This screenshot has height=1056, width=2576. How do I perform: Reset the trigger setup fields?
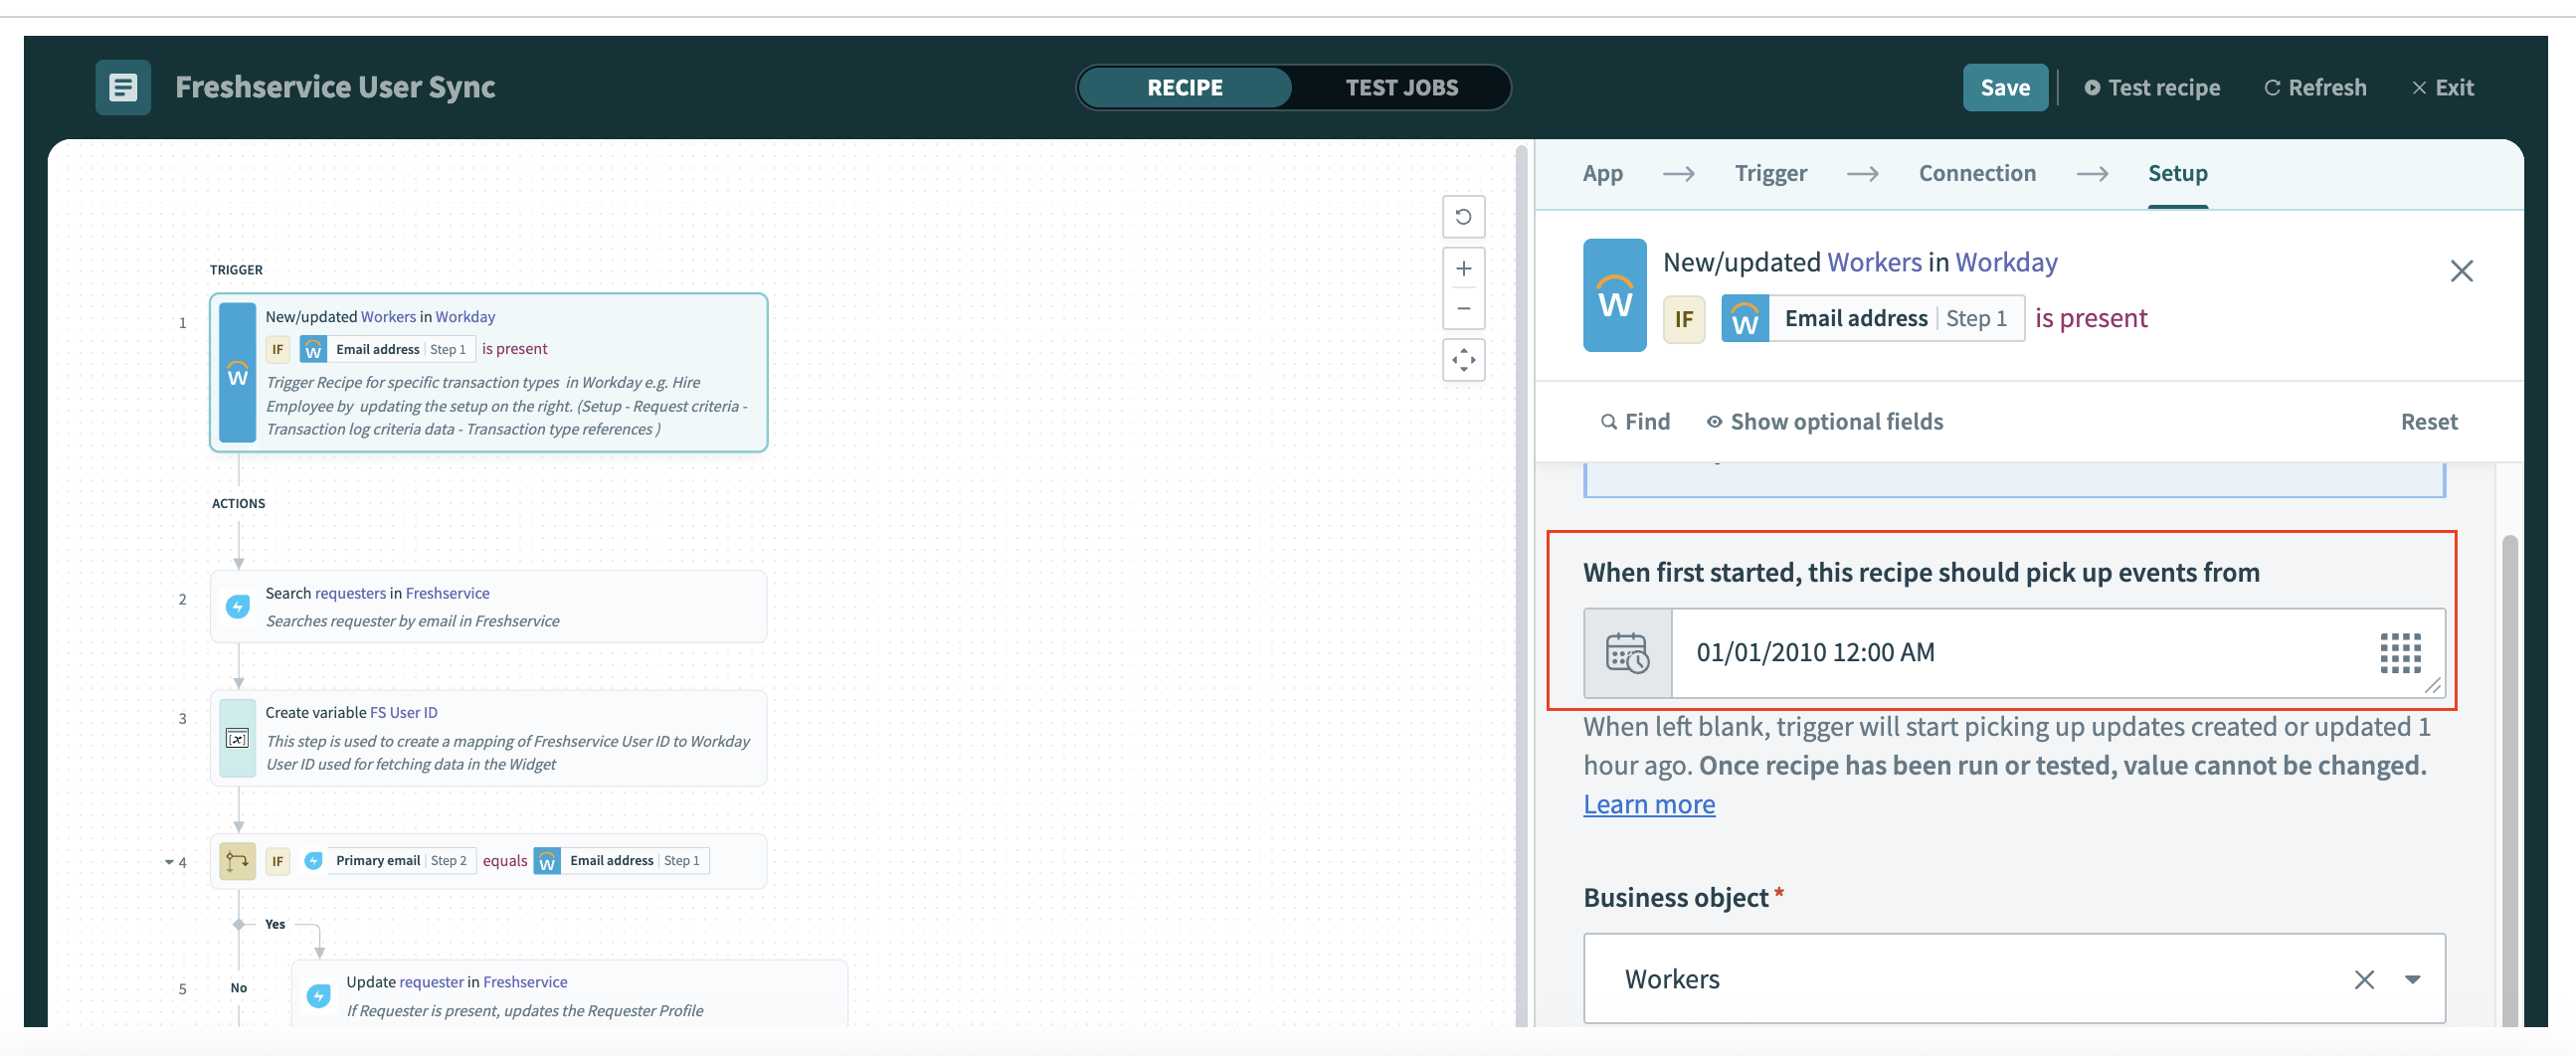tap(2428, 422)
